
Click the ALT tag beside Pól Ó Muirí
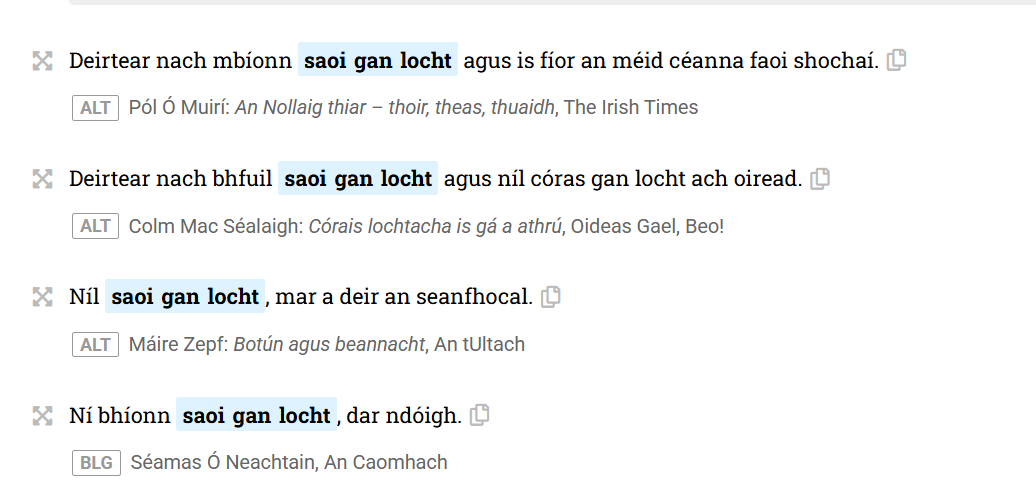(95, 107)
